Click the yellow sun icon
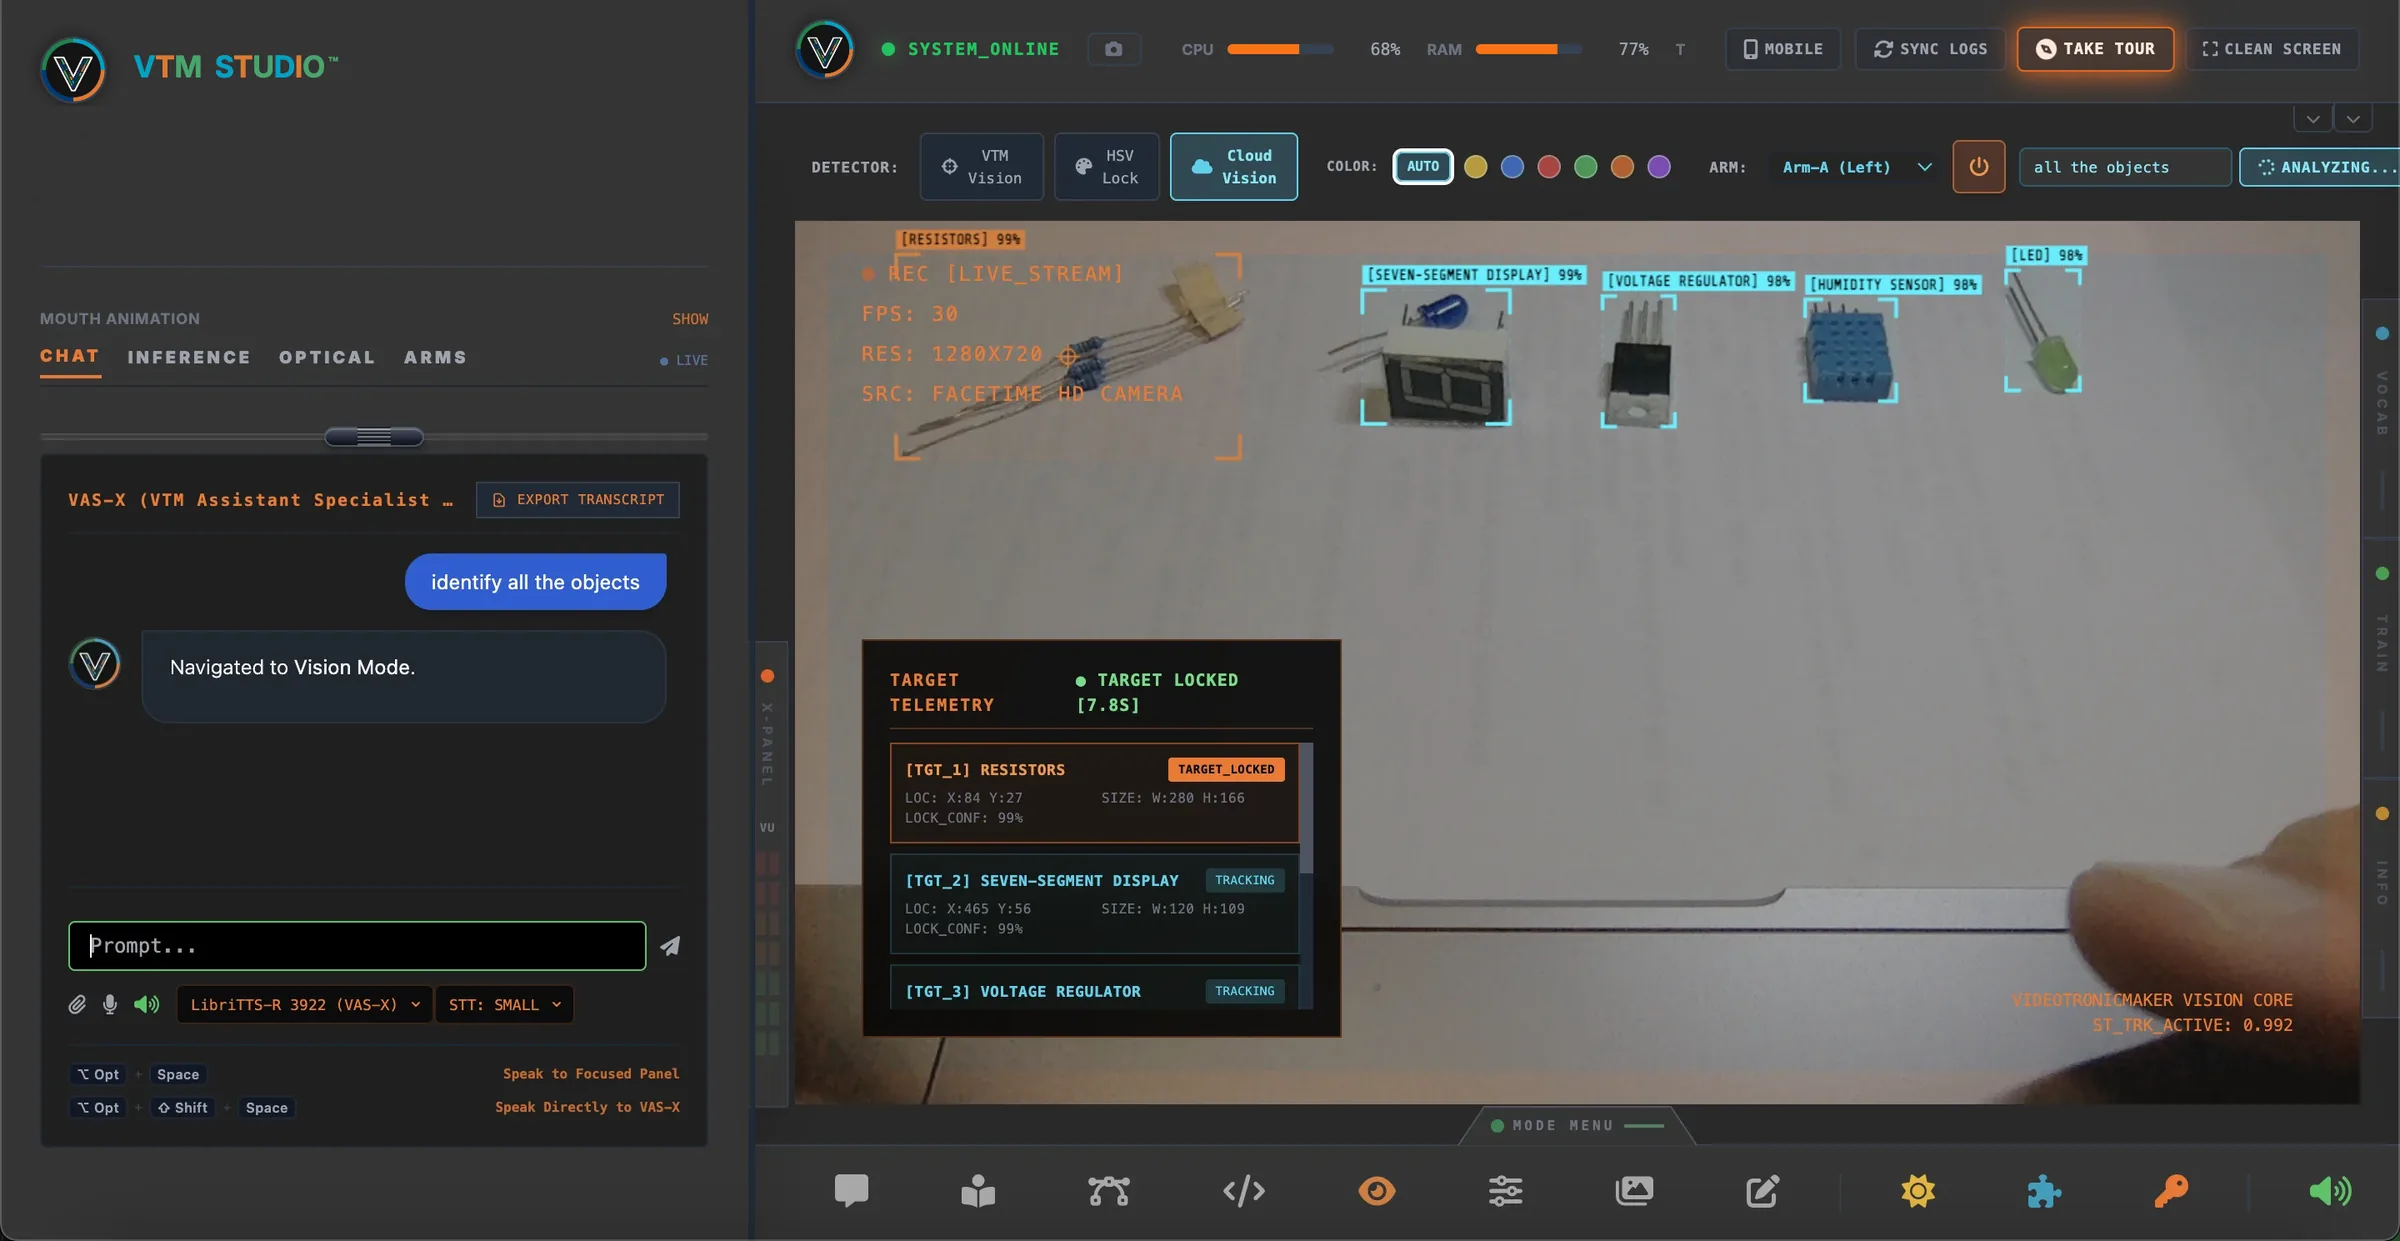Viewport: 2400px width, 1241px height. tap(1918, 1190)
